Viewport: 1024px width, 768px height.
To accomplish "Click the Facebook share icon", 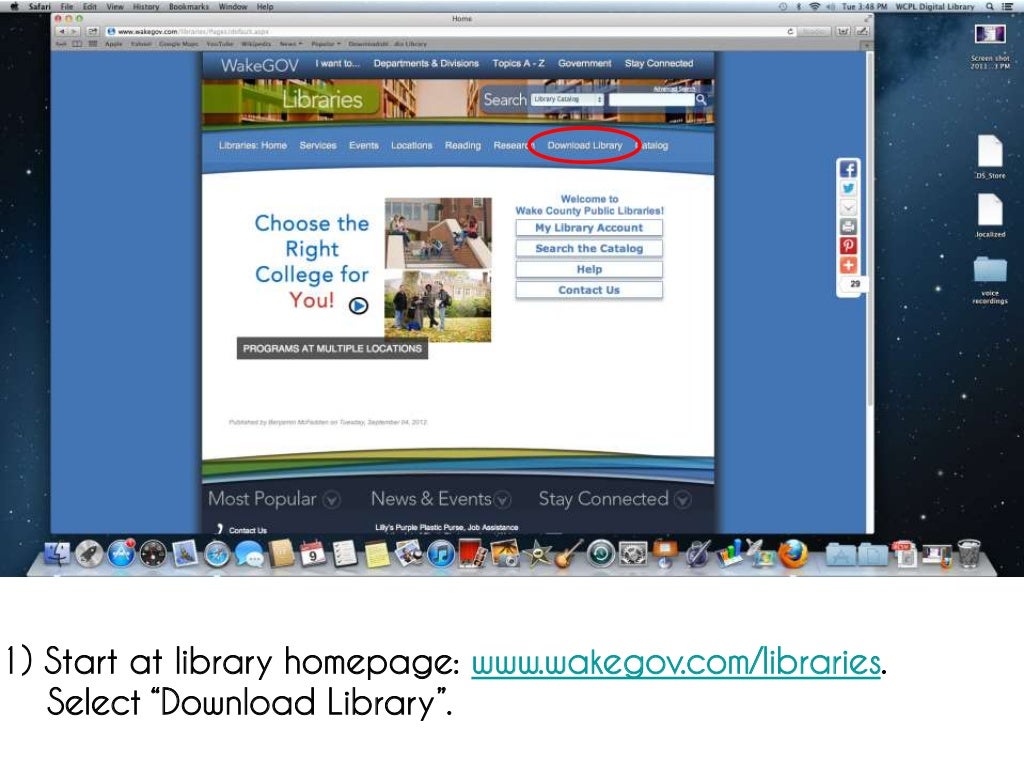I will point(848,169).
